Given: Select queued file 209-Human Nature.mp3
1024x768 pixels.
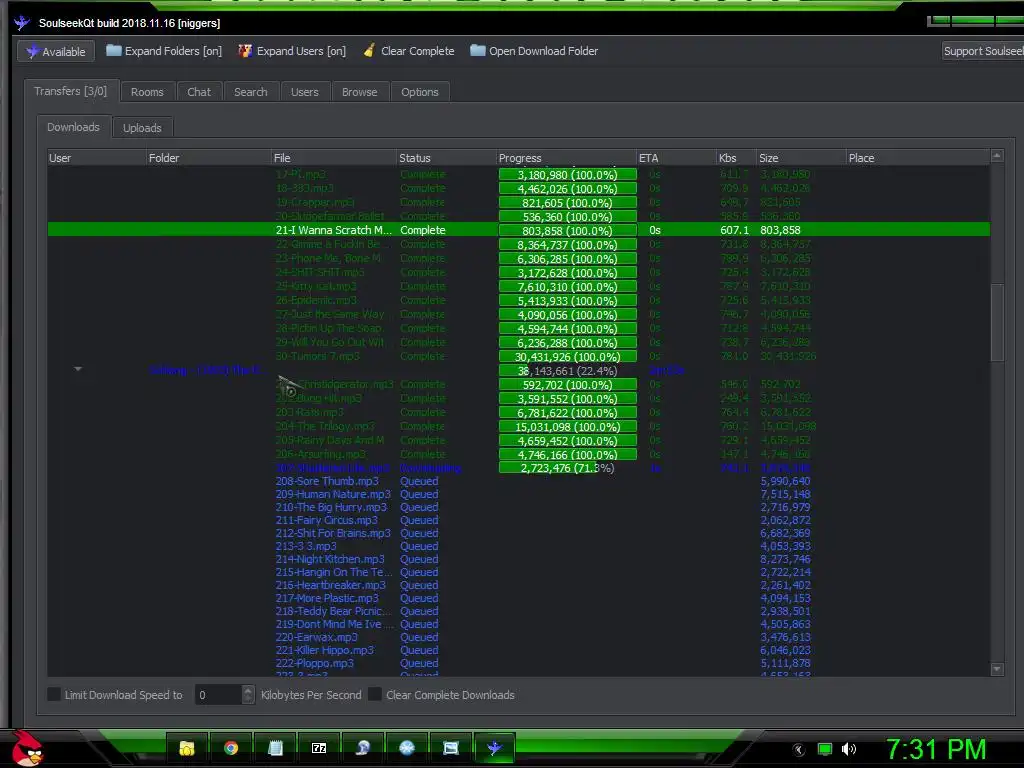Looking at the screenshot, I should tap(333, 494).
